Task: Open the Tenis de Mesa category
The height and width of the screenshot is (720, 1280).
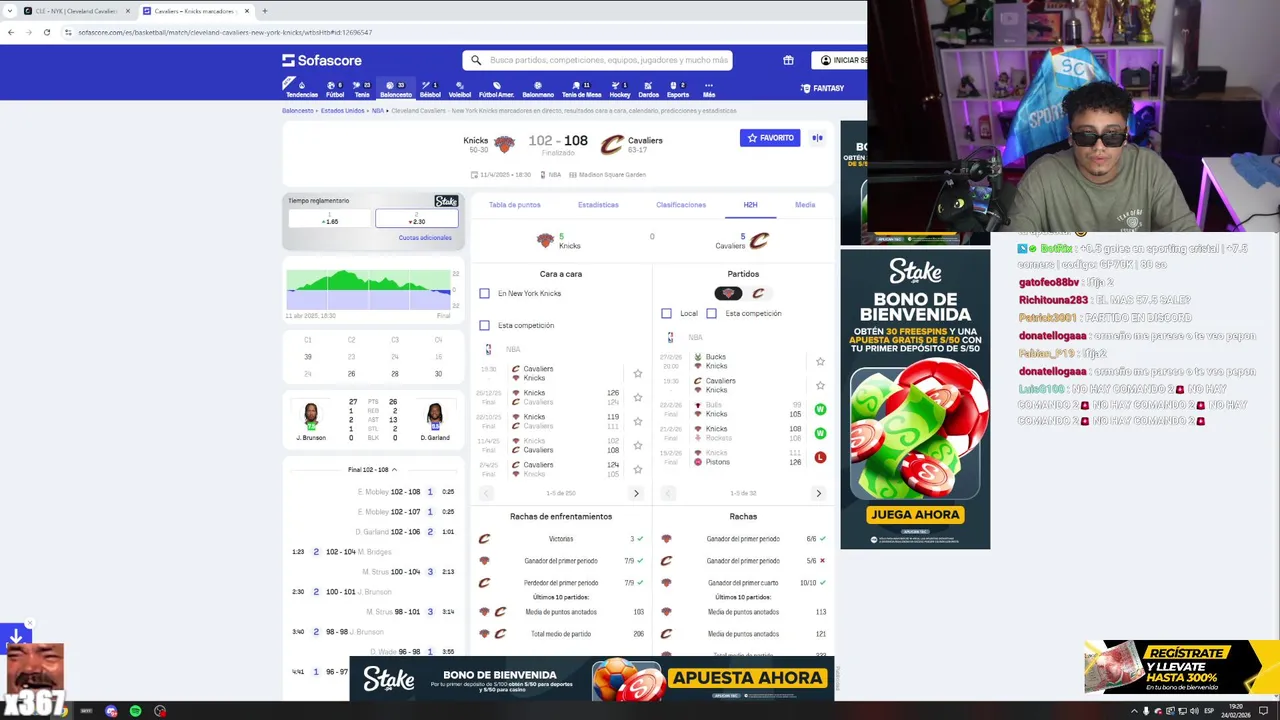Action: [x=581, y=89]
